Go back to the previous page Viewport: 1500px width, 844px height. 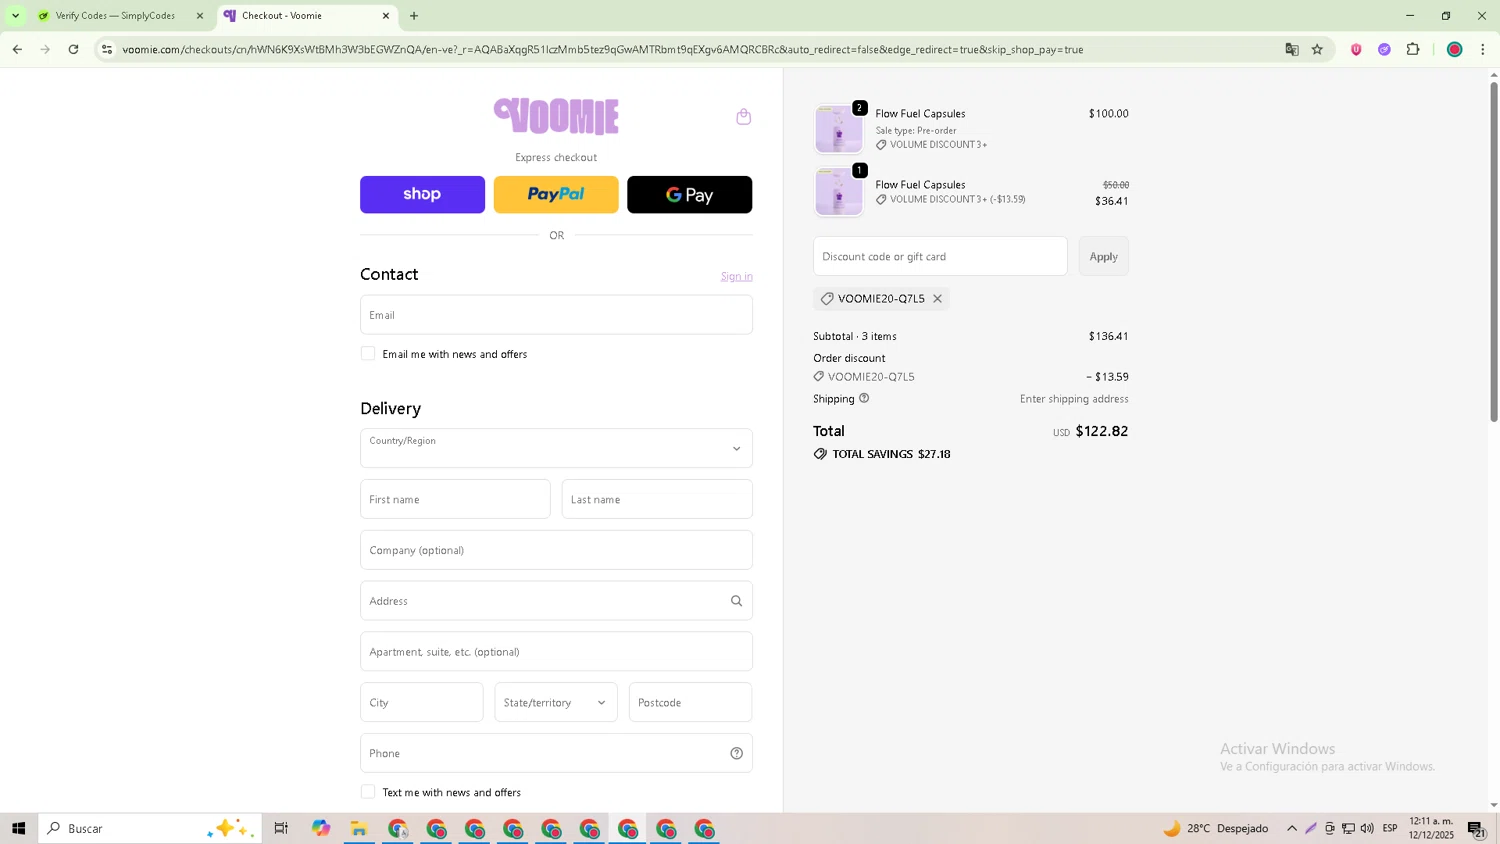(x=17, y=49)
